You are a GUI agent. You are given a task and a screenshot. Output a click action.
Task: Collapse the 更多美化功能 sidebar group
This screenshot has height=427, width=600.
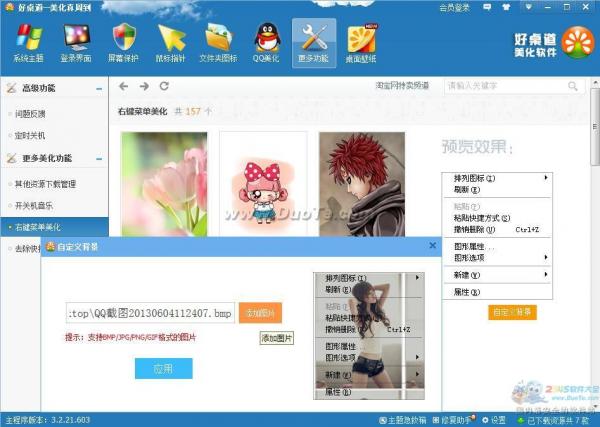99,159
